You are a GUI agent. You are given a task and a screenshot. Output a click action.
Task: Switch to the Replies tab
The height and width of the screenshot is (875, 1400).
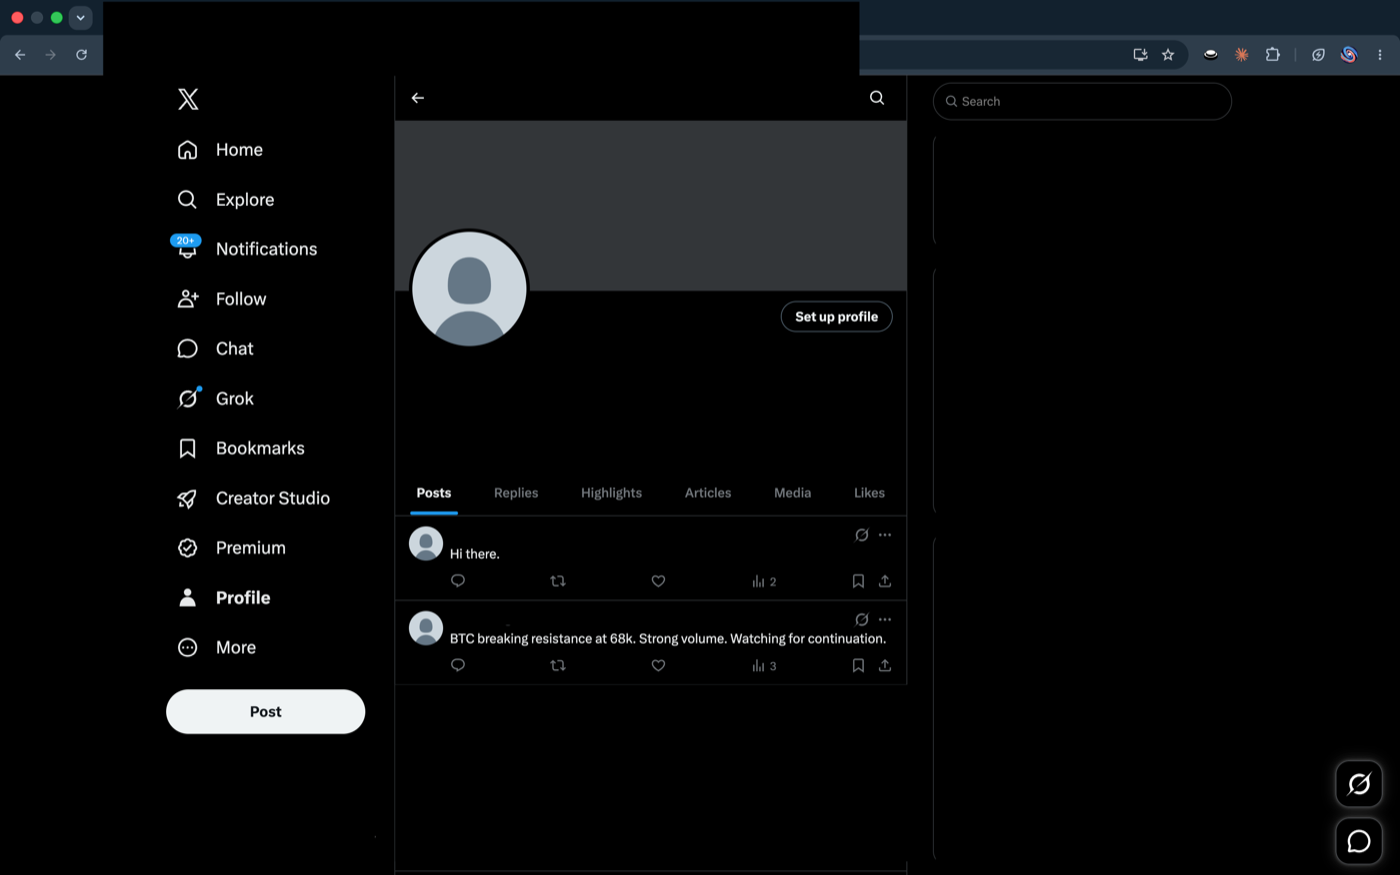click(516, 493)
